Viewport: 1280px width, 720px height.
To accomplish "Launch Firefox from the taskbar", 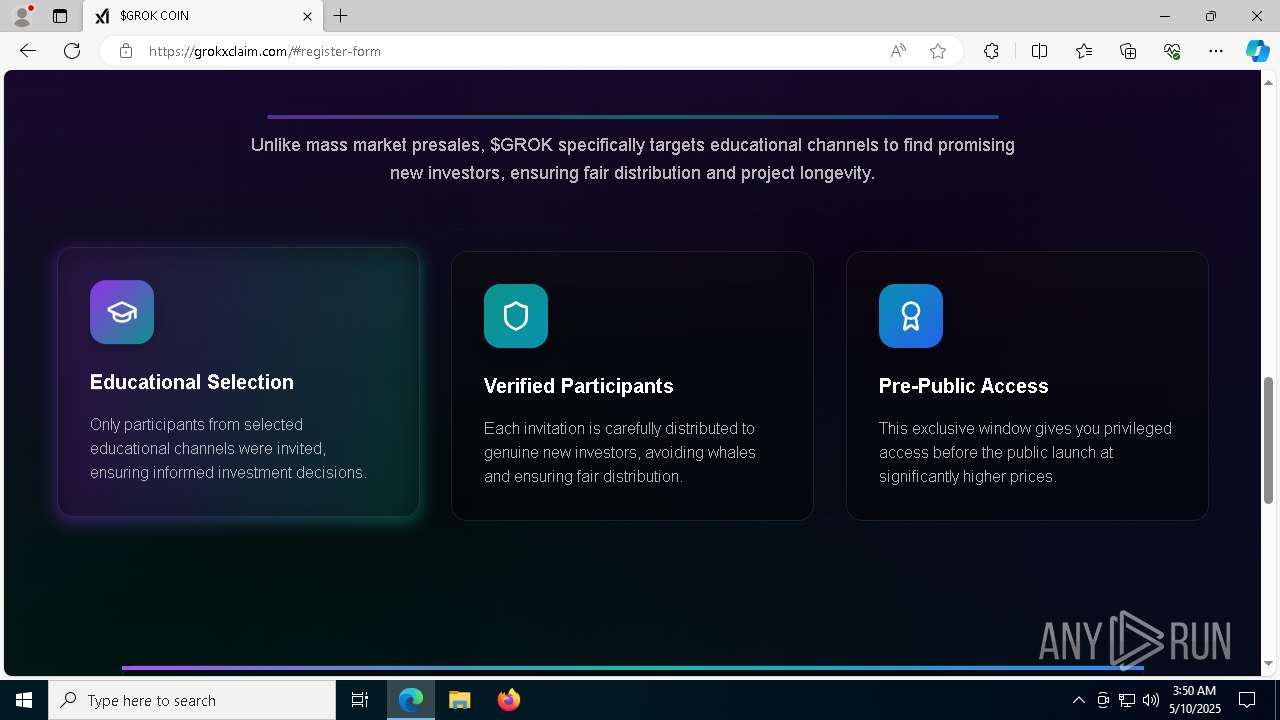I will [508, 700].
